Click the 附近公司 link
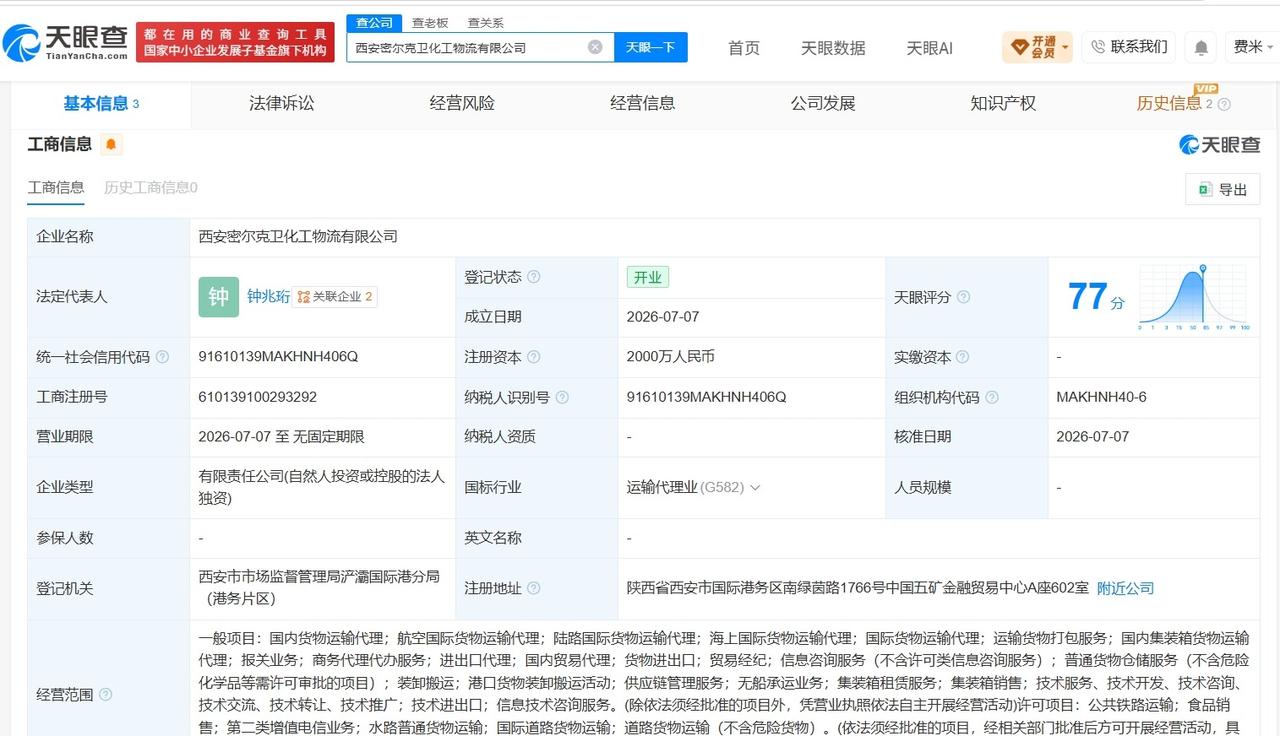Screen dimensions: 1280x736 click(x=1125, y=588)
